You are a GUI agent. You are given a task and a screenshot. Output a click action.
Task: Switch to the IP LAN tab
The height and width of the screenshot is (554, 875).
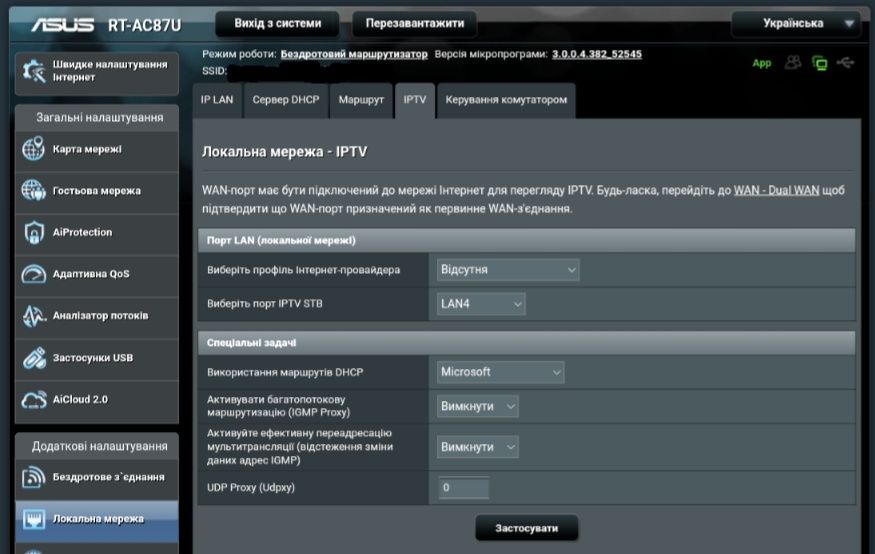[x=217, y=100]
